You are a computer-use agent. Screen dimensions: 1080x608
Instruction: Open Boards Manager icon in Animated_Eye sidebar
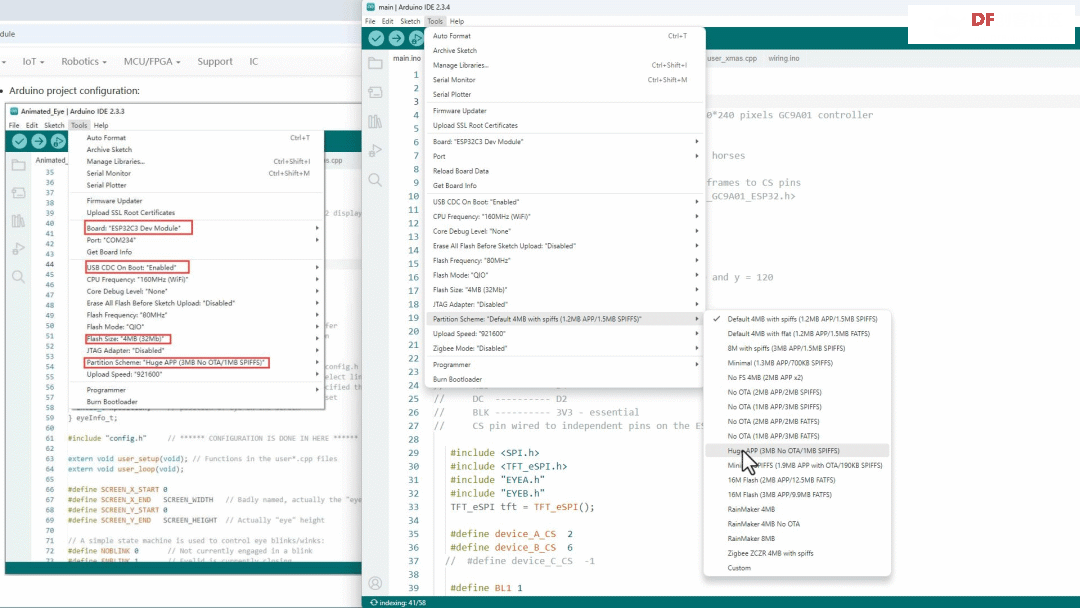pyautogui.click(x=19, y=193)
